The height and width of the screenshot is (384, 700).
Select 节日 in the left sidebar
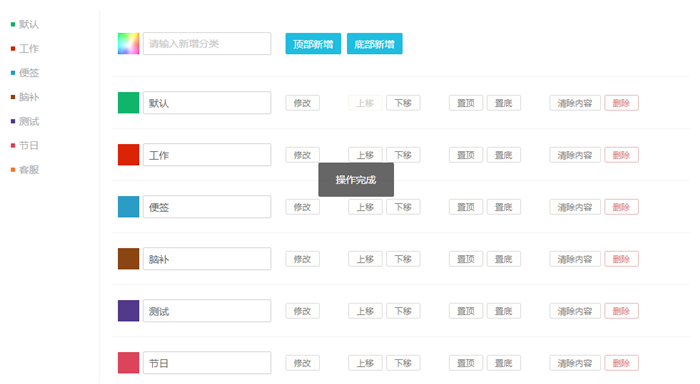point(25,145)
